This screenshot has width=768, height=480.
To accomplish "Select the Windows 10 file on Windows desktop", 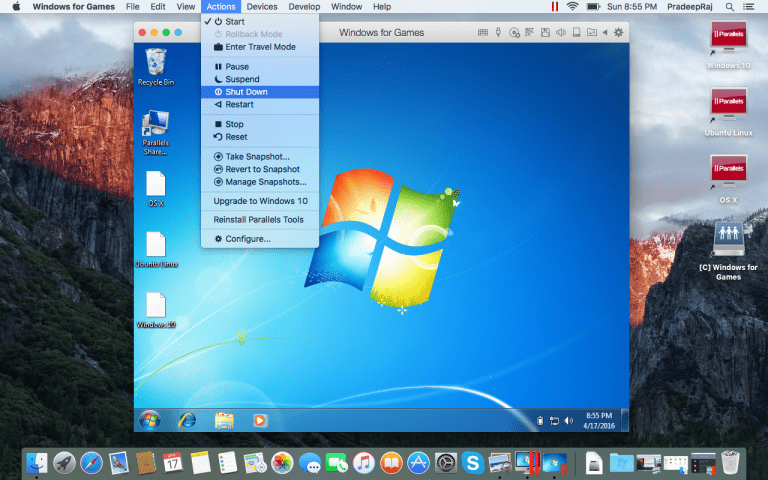I will pyautogui.click(x=156, y=311).
